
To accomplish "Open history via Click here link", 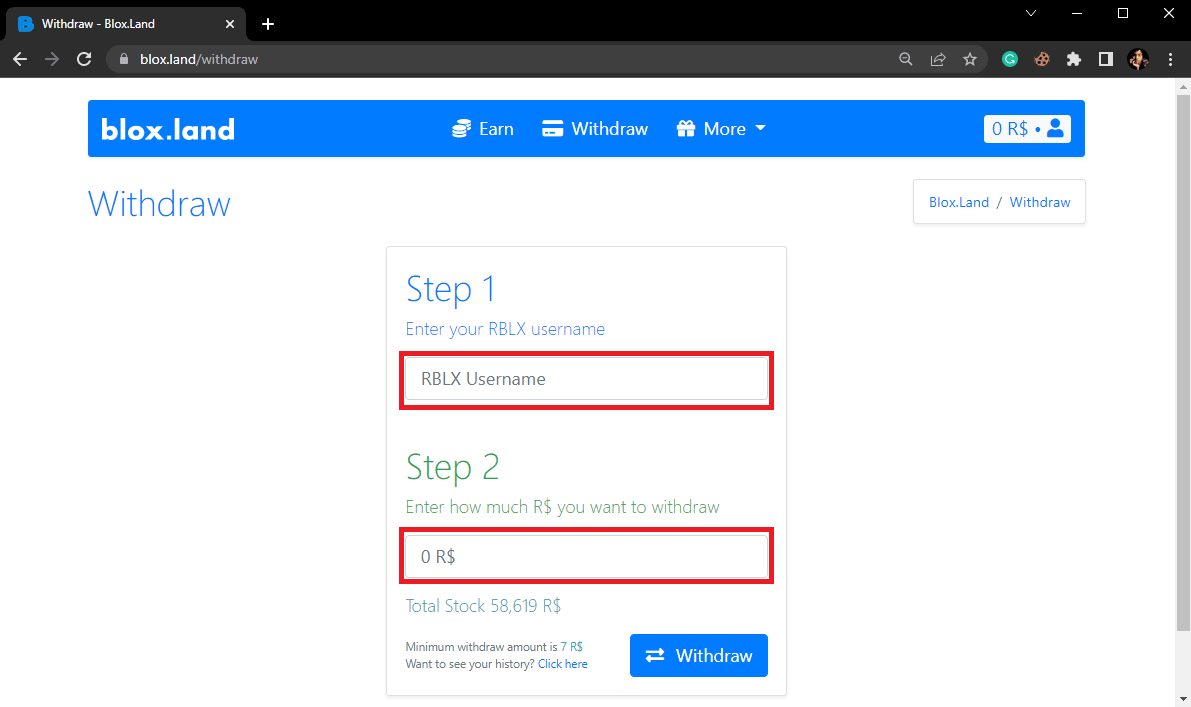I will coord(563,664).
